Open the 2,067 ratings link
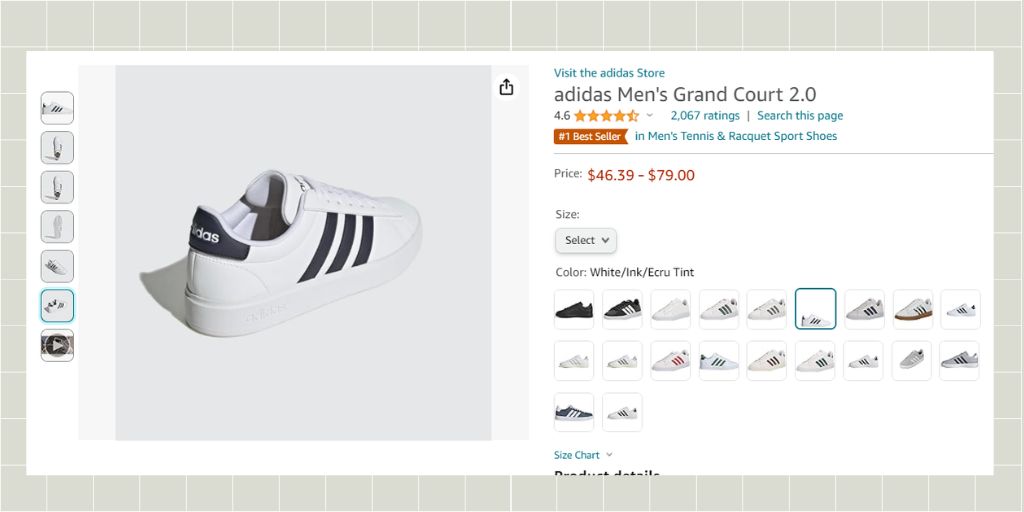The height and width of the screenshot is (512, 1024). click(x=705, y=116)
